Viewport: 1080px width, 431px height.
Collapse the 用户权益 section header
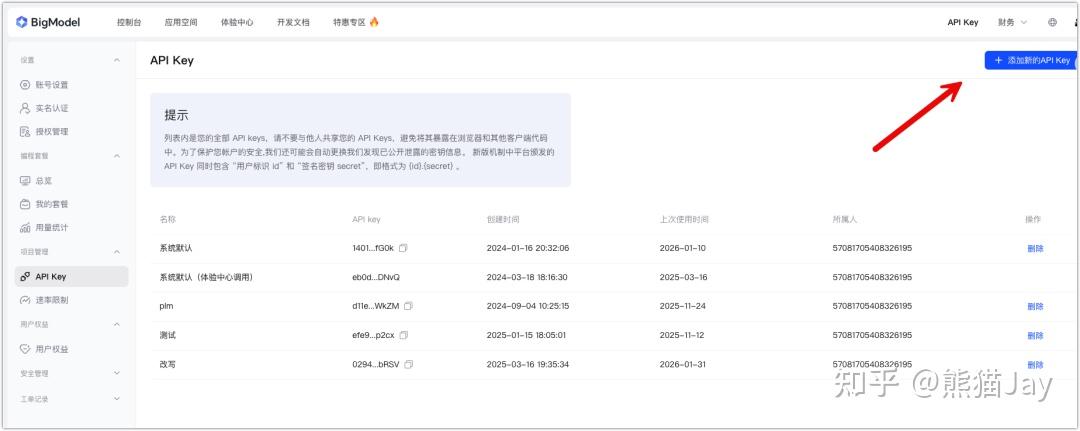click(x=116, y=324)
